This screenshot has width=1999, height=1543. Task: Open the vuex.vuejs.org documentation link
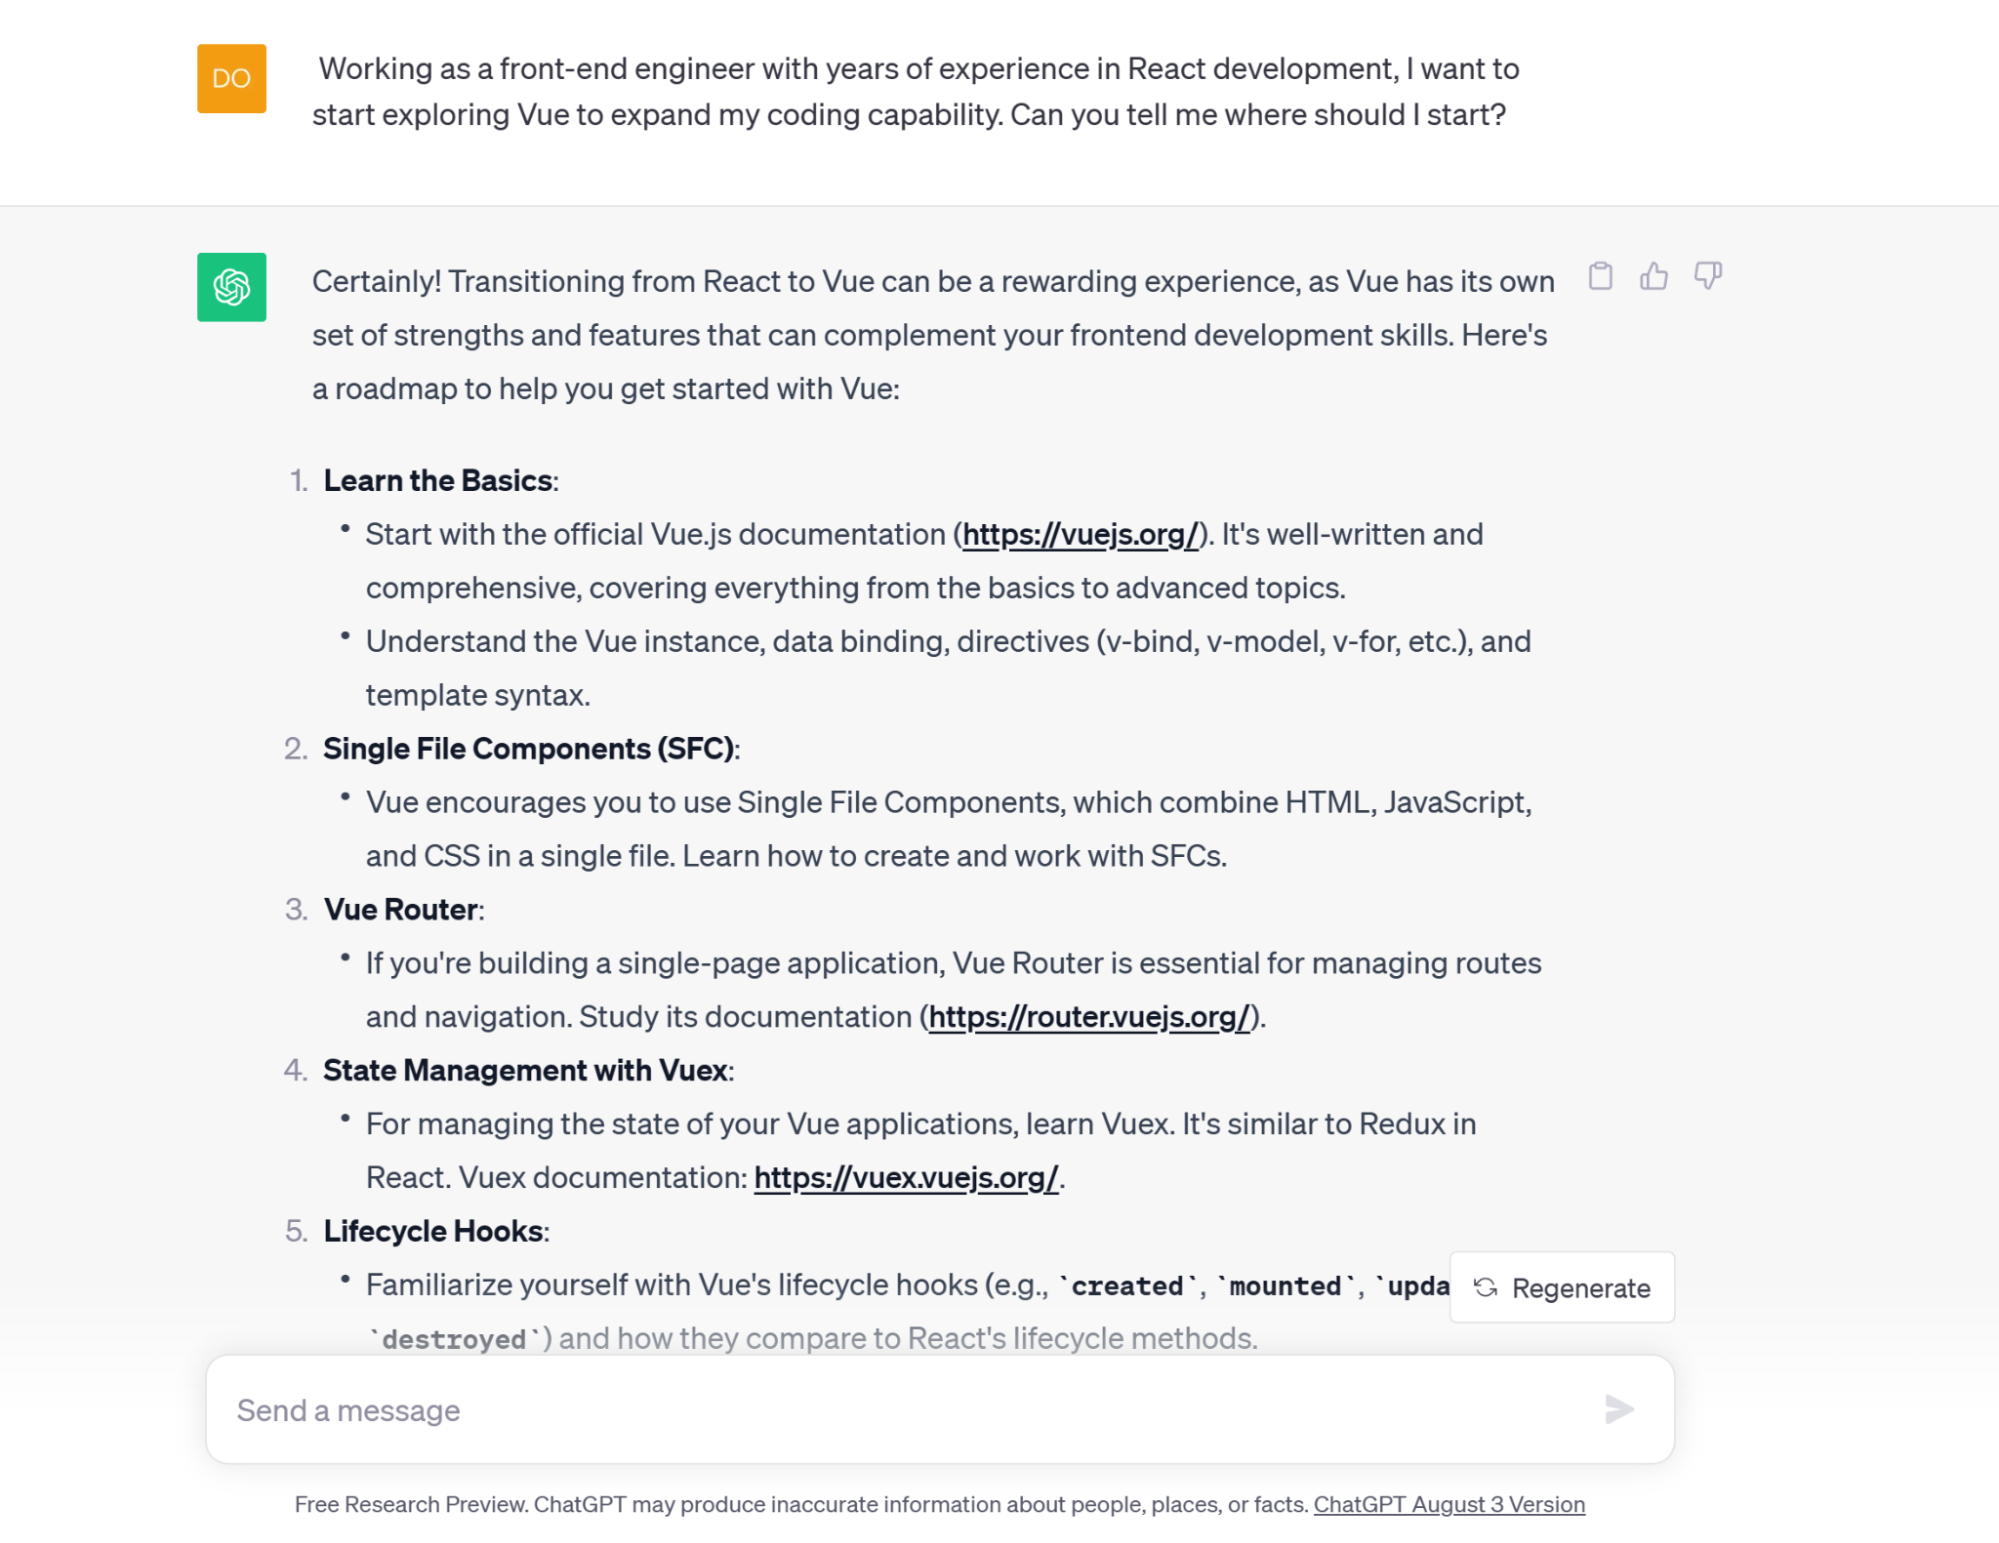click(x=906, y=1177)
